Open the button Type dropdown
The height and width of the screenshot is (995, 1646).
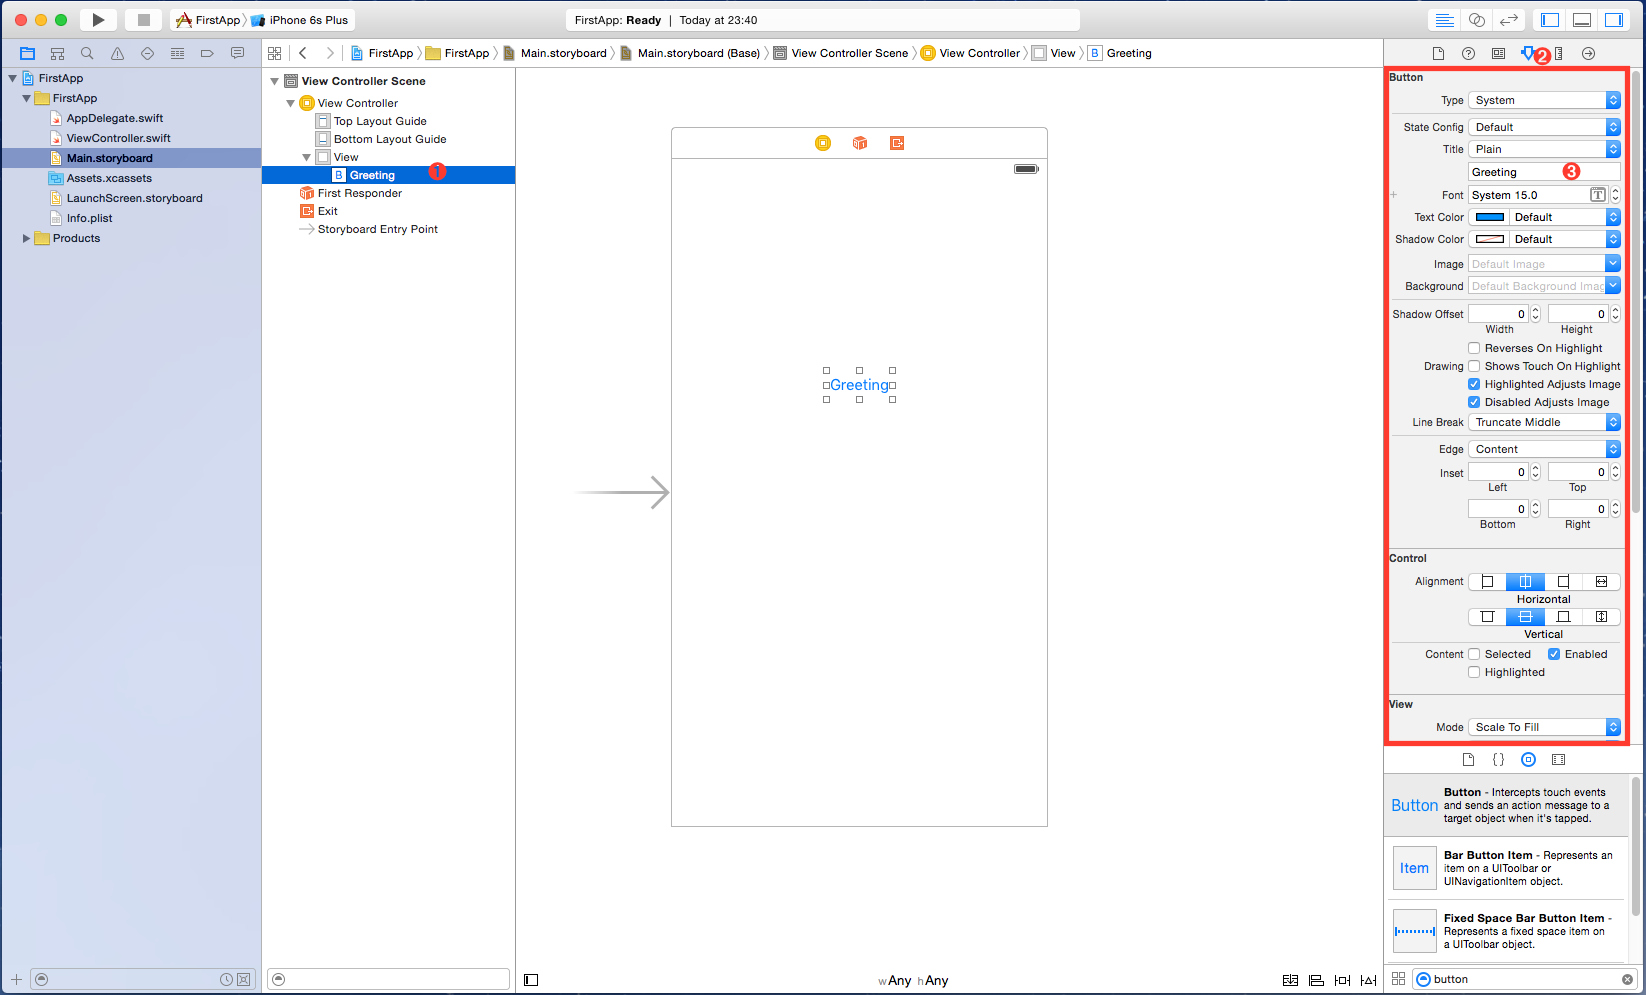pos(1544,100)
